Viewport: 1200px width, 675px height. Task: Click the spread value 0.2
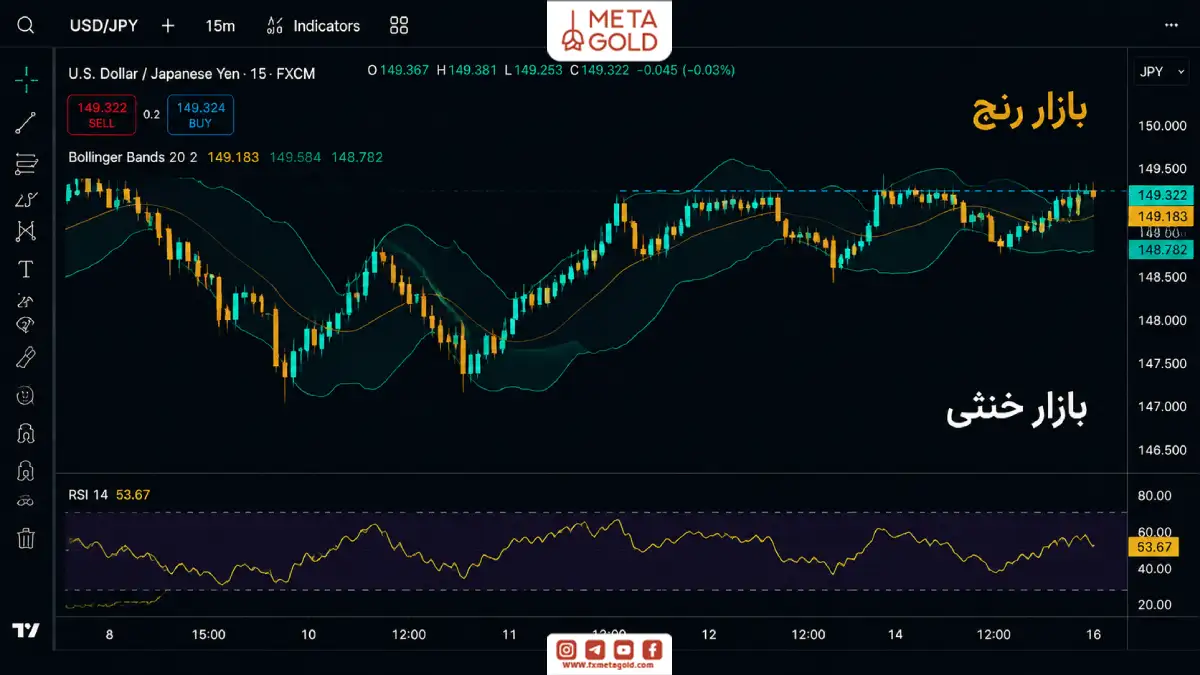[151, 115]
